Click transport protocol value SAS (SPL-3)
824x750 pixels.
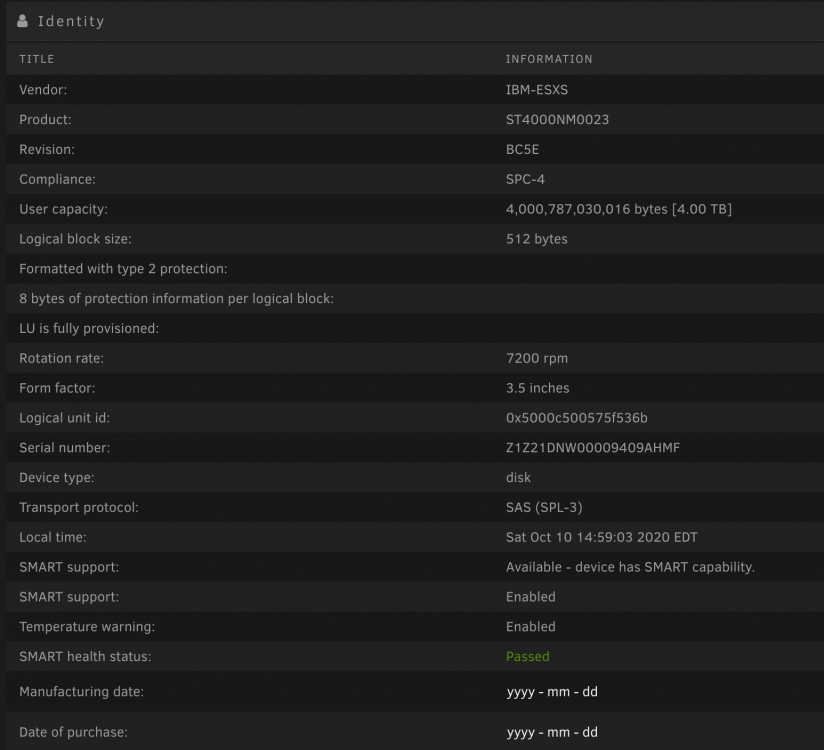(544, 508)
